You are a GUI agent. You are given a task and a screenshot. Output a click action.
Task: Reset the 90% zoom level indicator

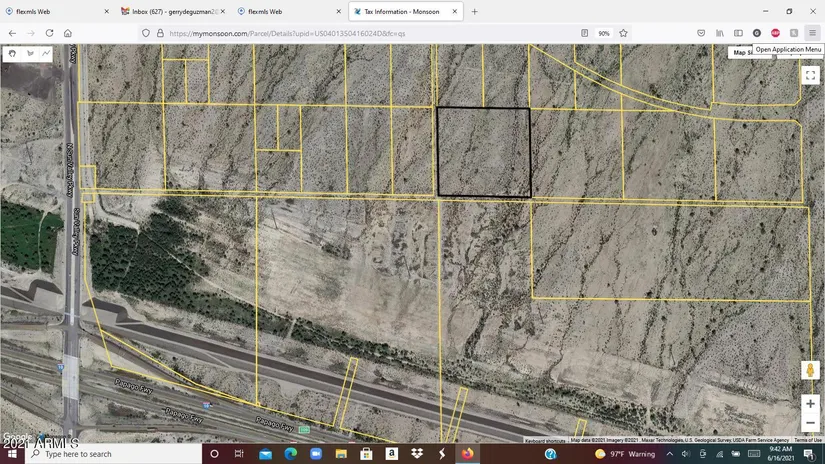(x=604, y=33)
